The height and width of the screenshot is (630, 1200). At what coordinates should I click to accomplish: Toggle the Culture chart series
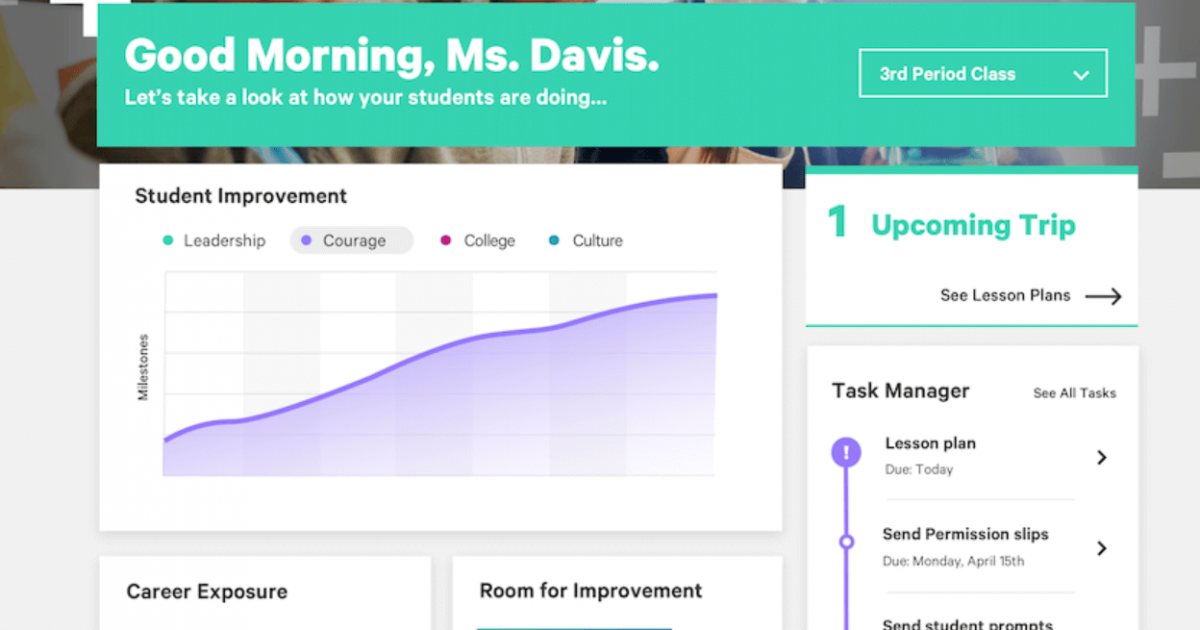point(586,241)
